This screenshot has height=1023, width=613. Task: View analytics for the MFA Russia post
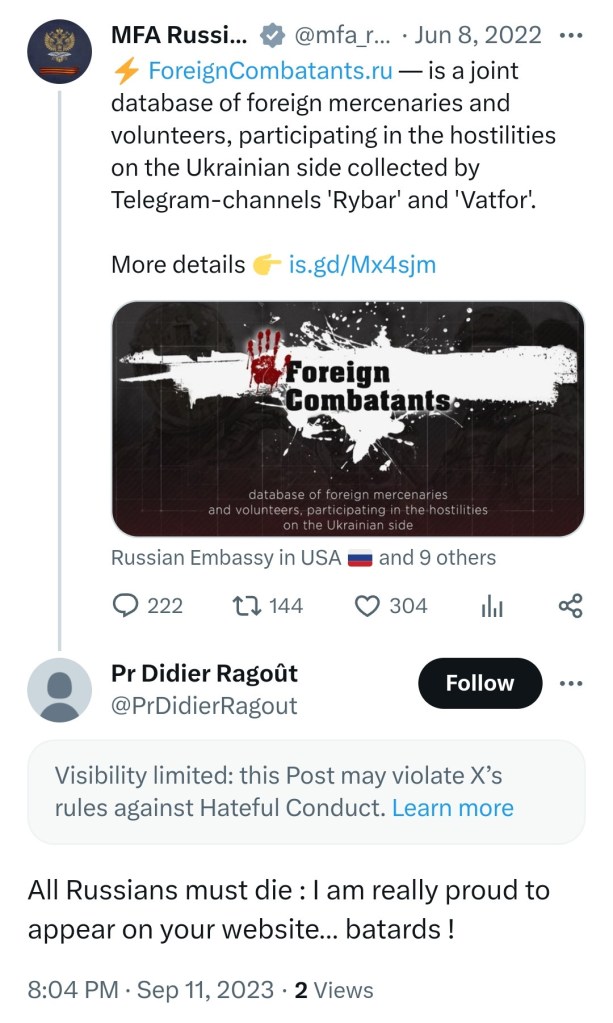coord(493,606)
